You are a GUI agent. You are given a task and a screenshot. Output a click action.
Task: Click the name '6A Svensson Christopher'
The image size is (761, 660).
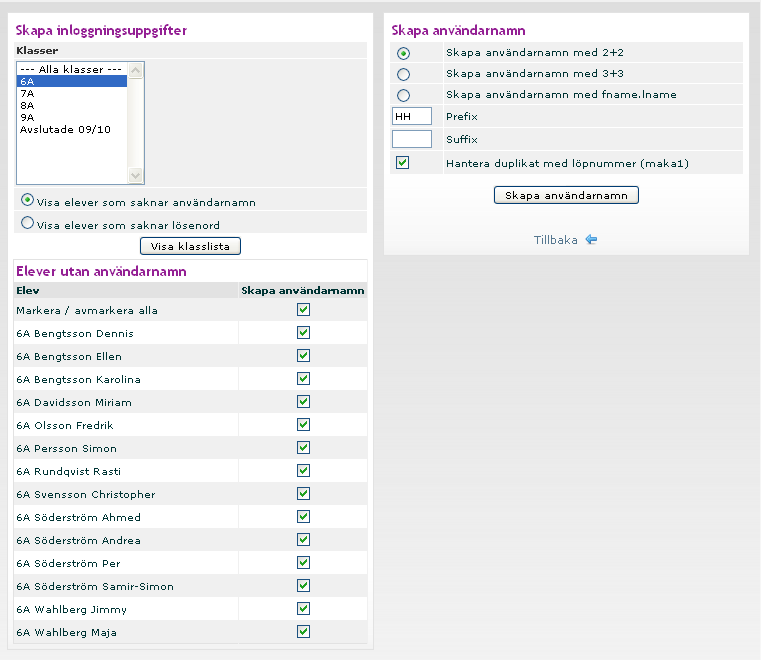point(86,494)
